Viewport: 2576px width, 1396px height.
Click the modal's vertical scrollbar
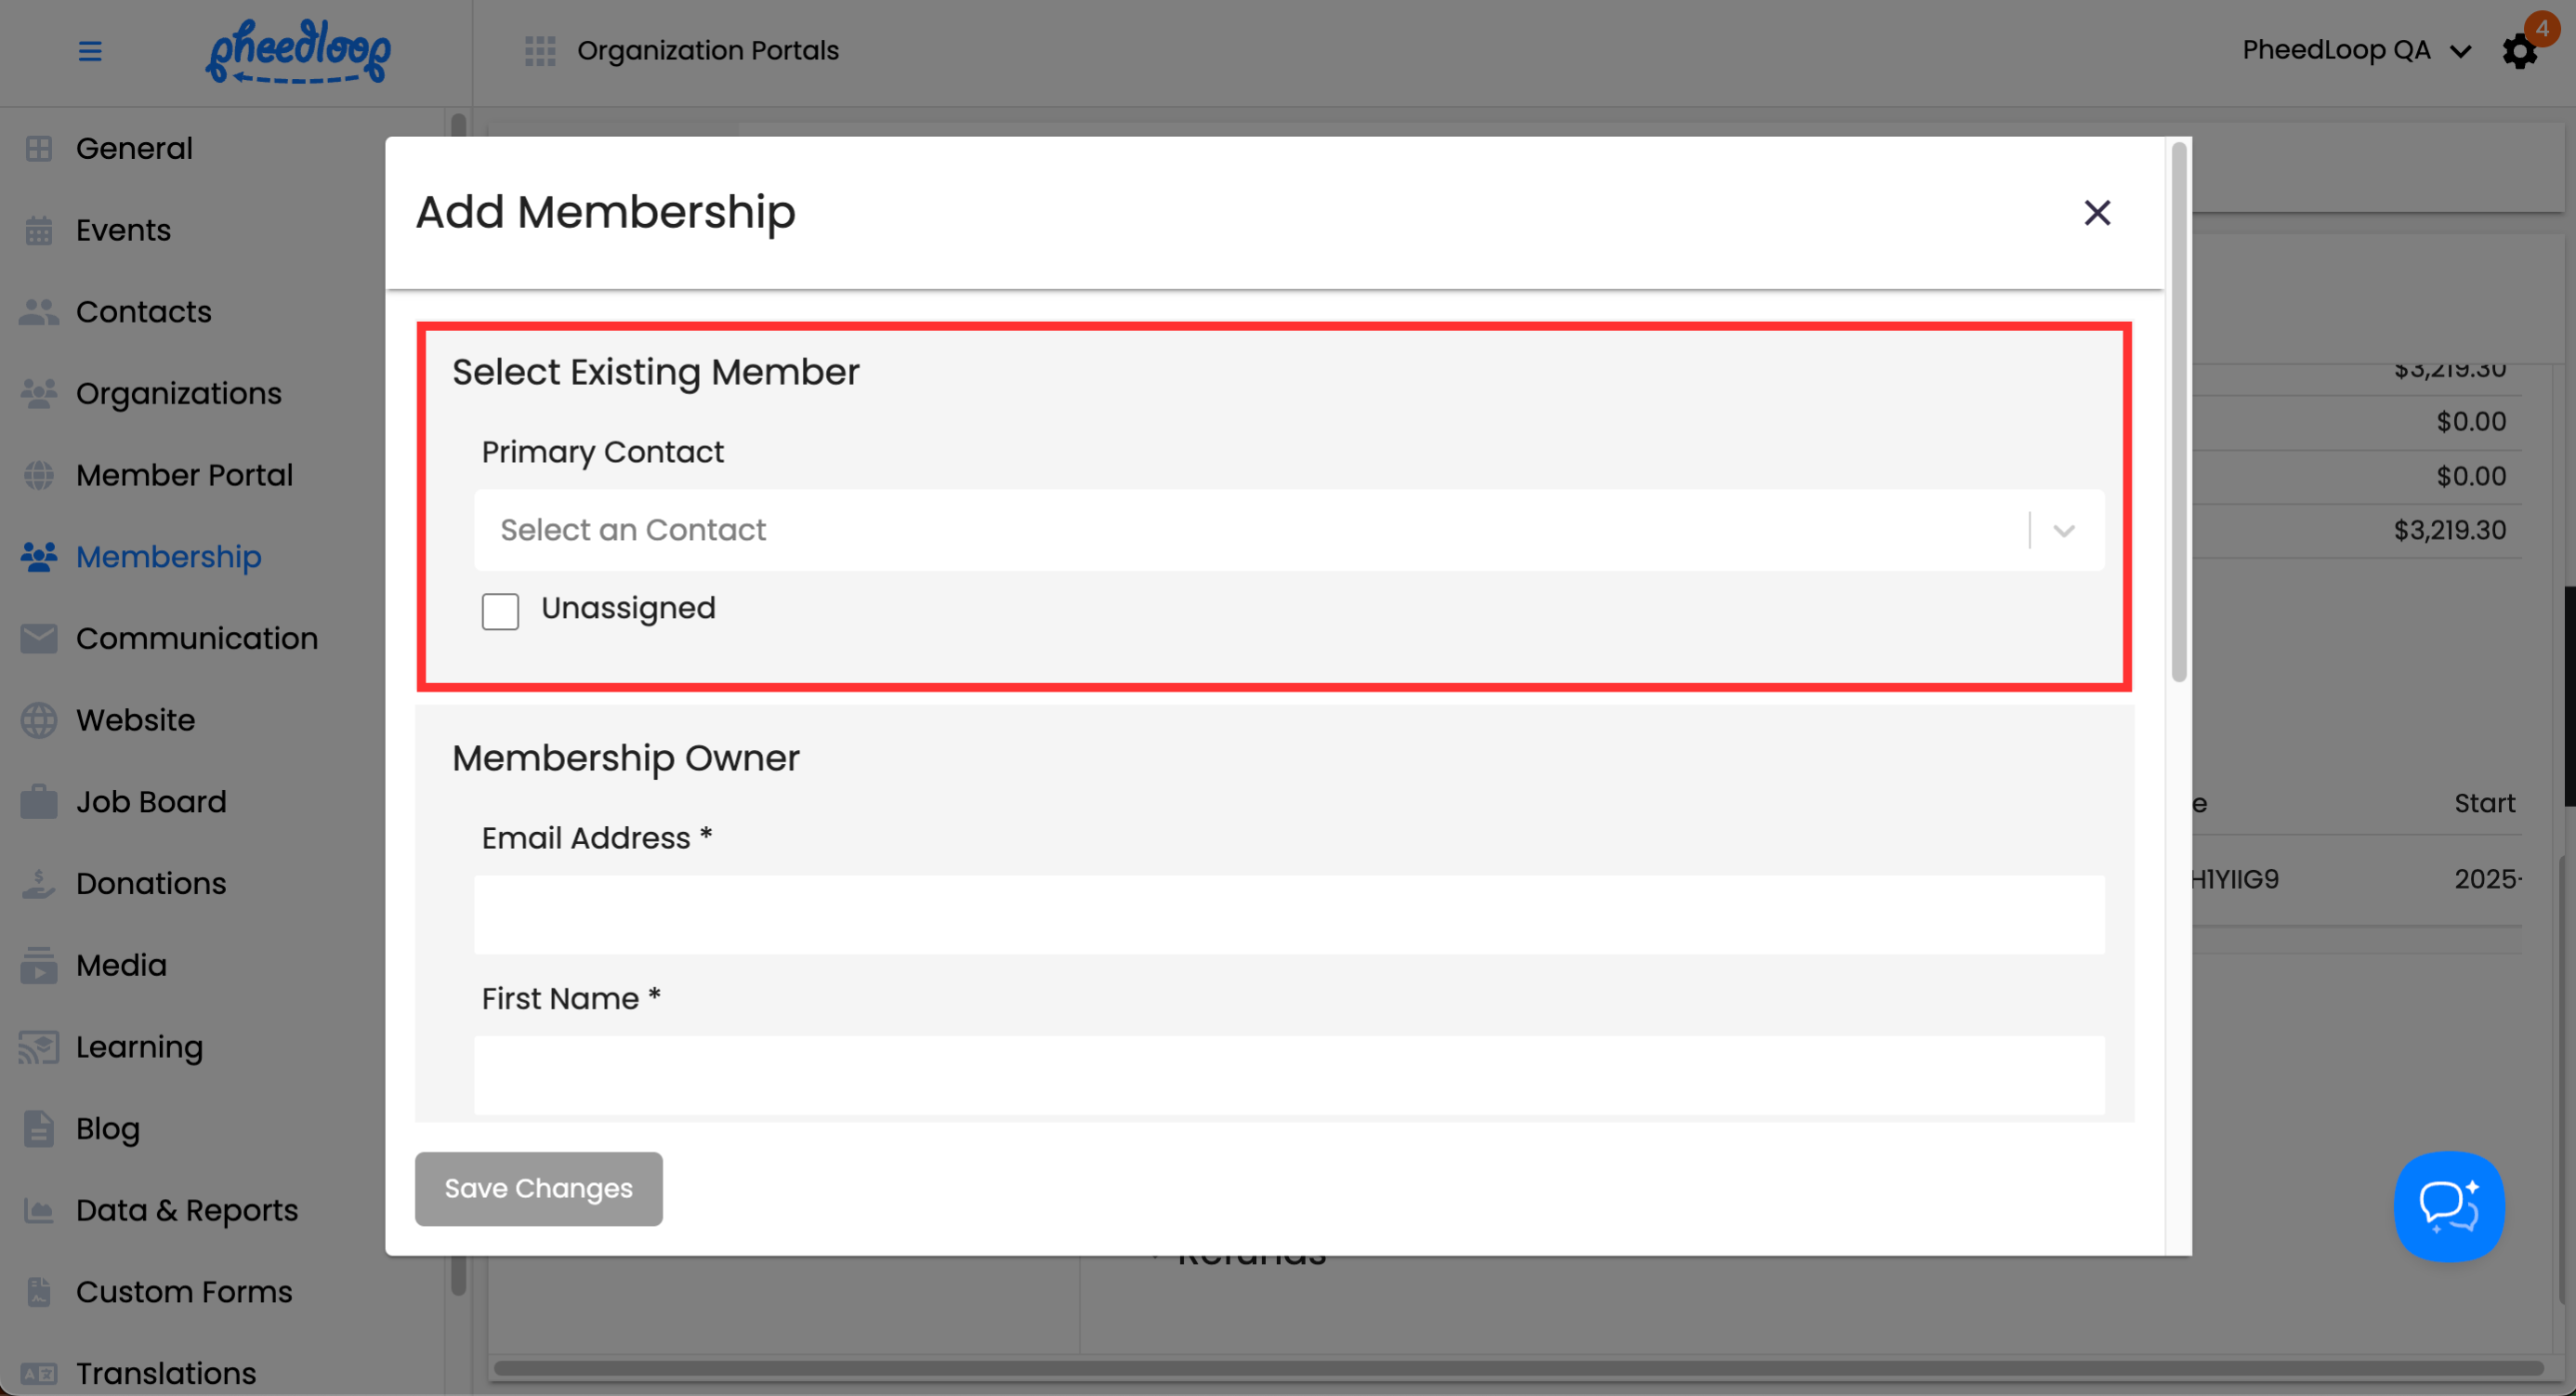2179,410
